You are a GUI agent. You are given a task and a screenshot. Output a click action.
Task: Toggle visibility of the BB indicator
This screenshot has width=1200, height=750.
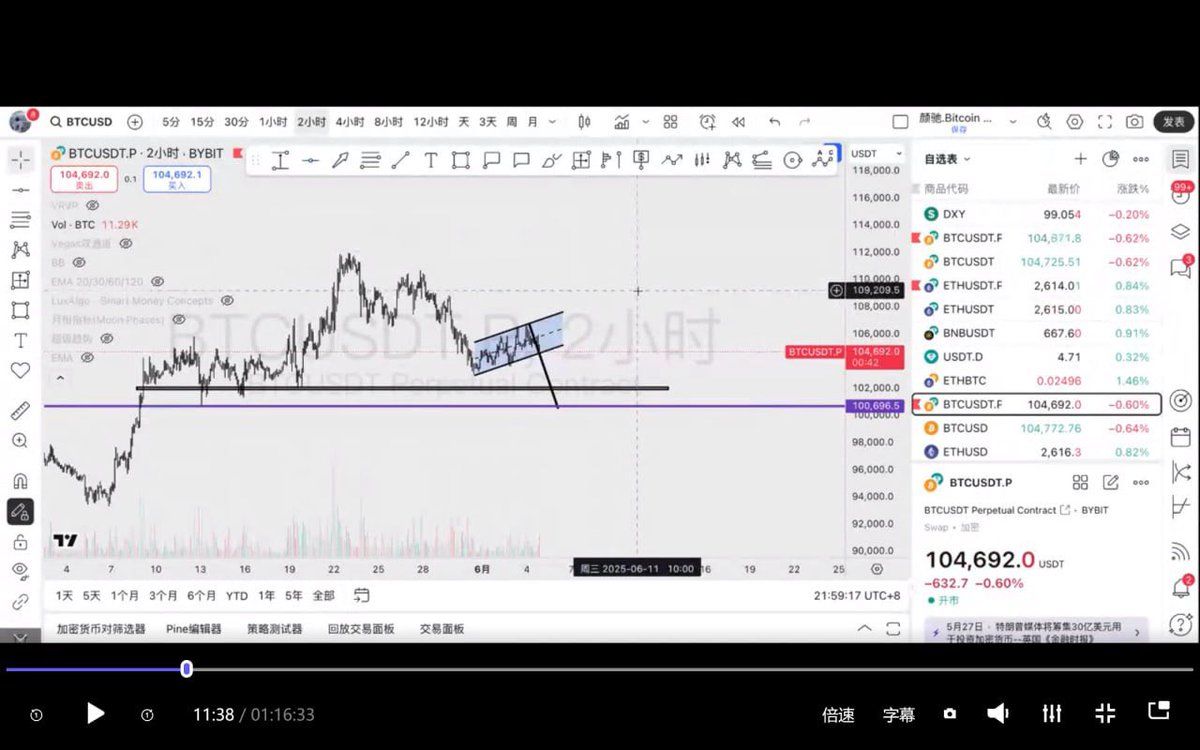click(79, 262)
